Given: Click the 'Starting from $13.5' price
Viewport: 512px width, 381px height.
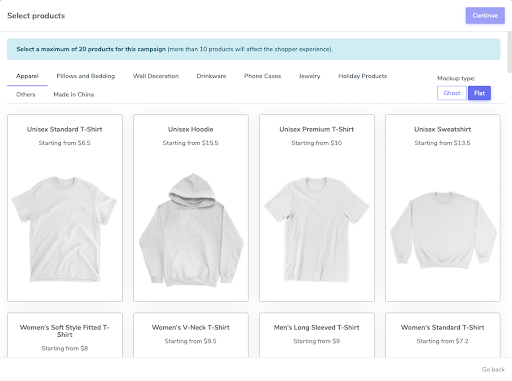Looking at the screenshot, I should (443, 143).
